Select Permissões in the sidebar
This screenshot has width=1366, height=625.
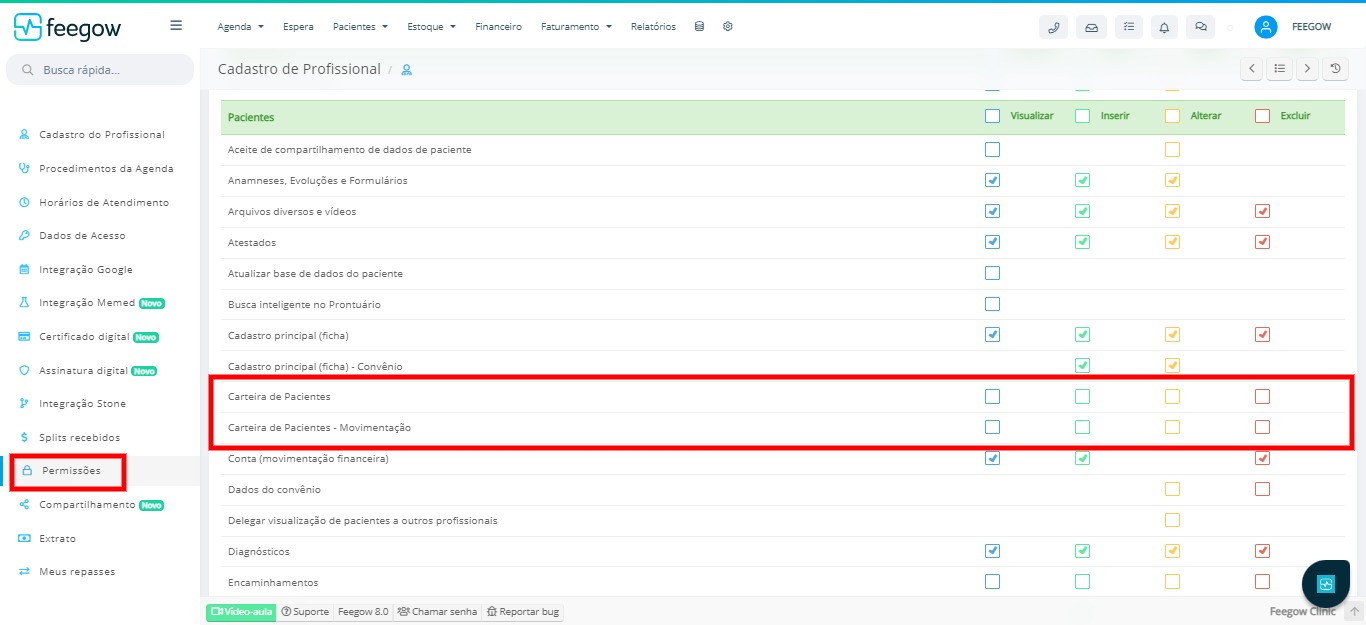[71, 471]
